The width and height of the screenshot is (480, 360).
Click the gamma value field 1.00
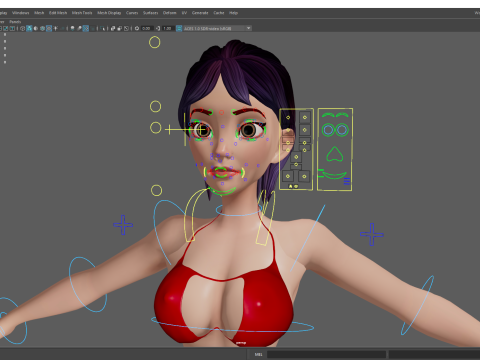point(168,28)
